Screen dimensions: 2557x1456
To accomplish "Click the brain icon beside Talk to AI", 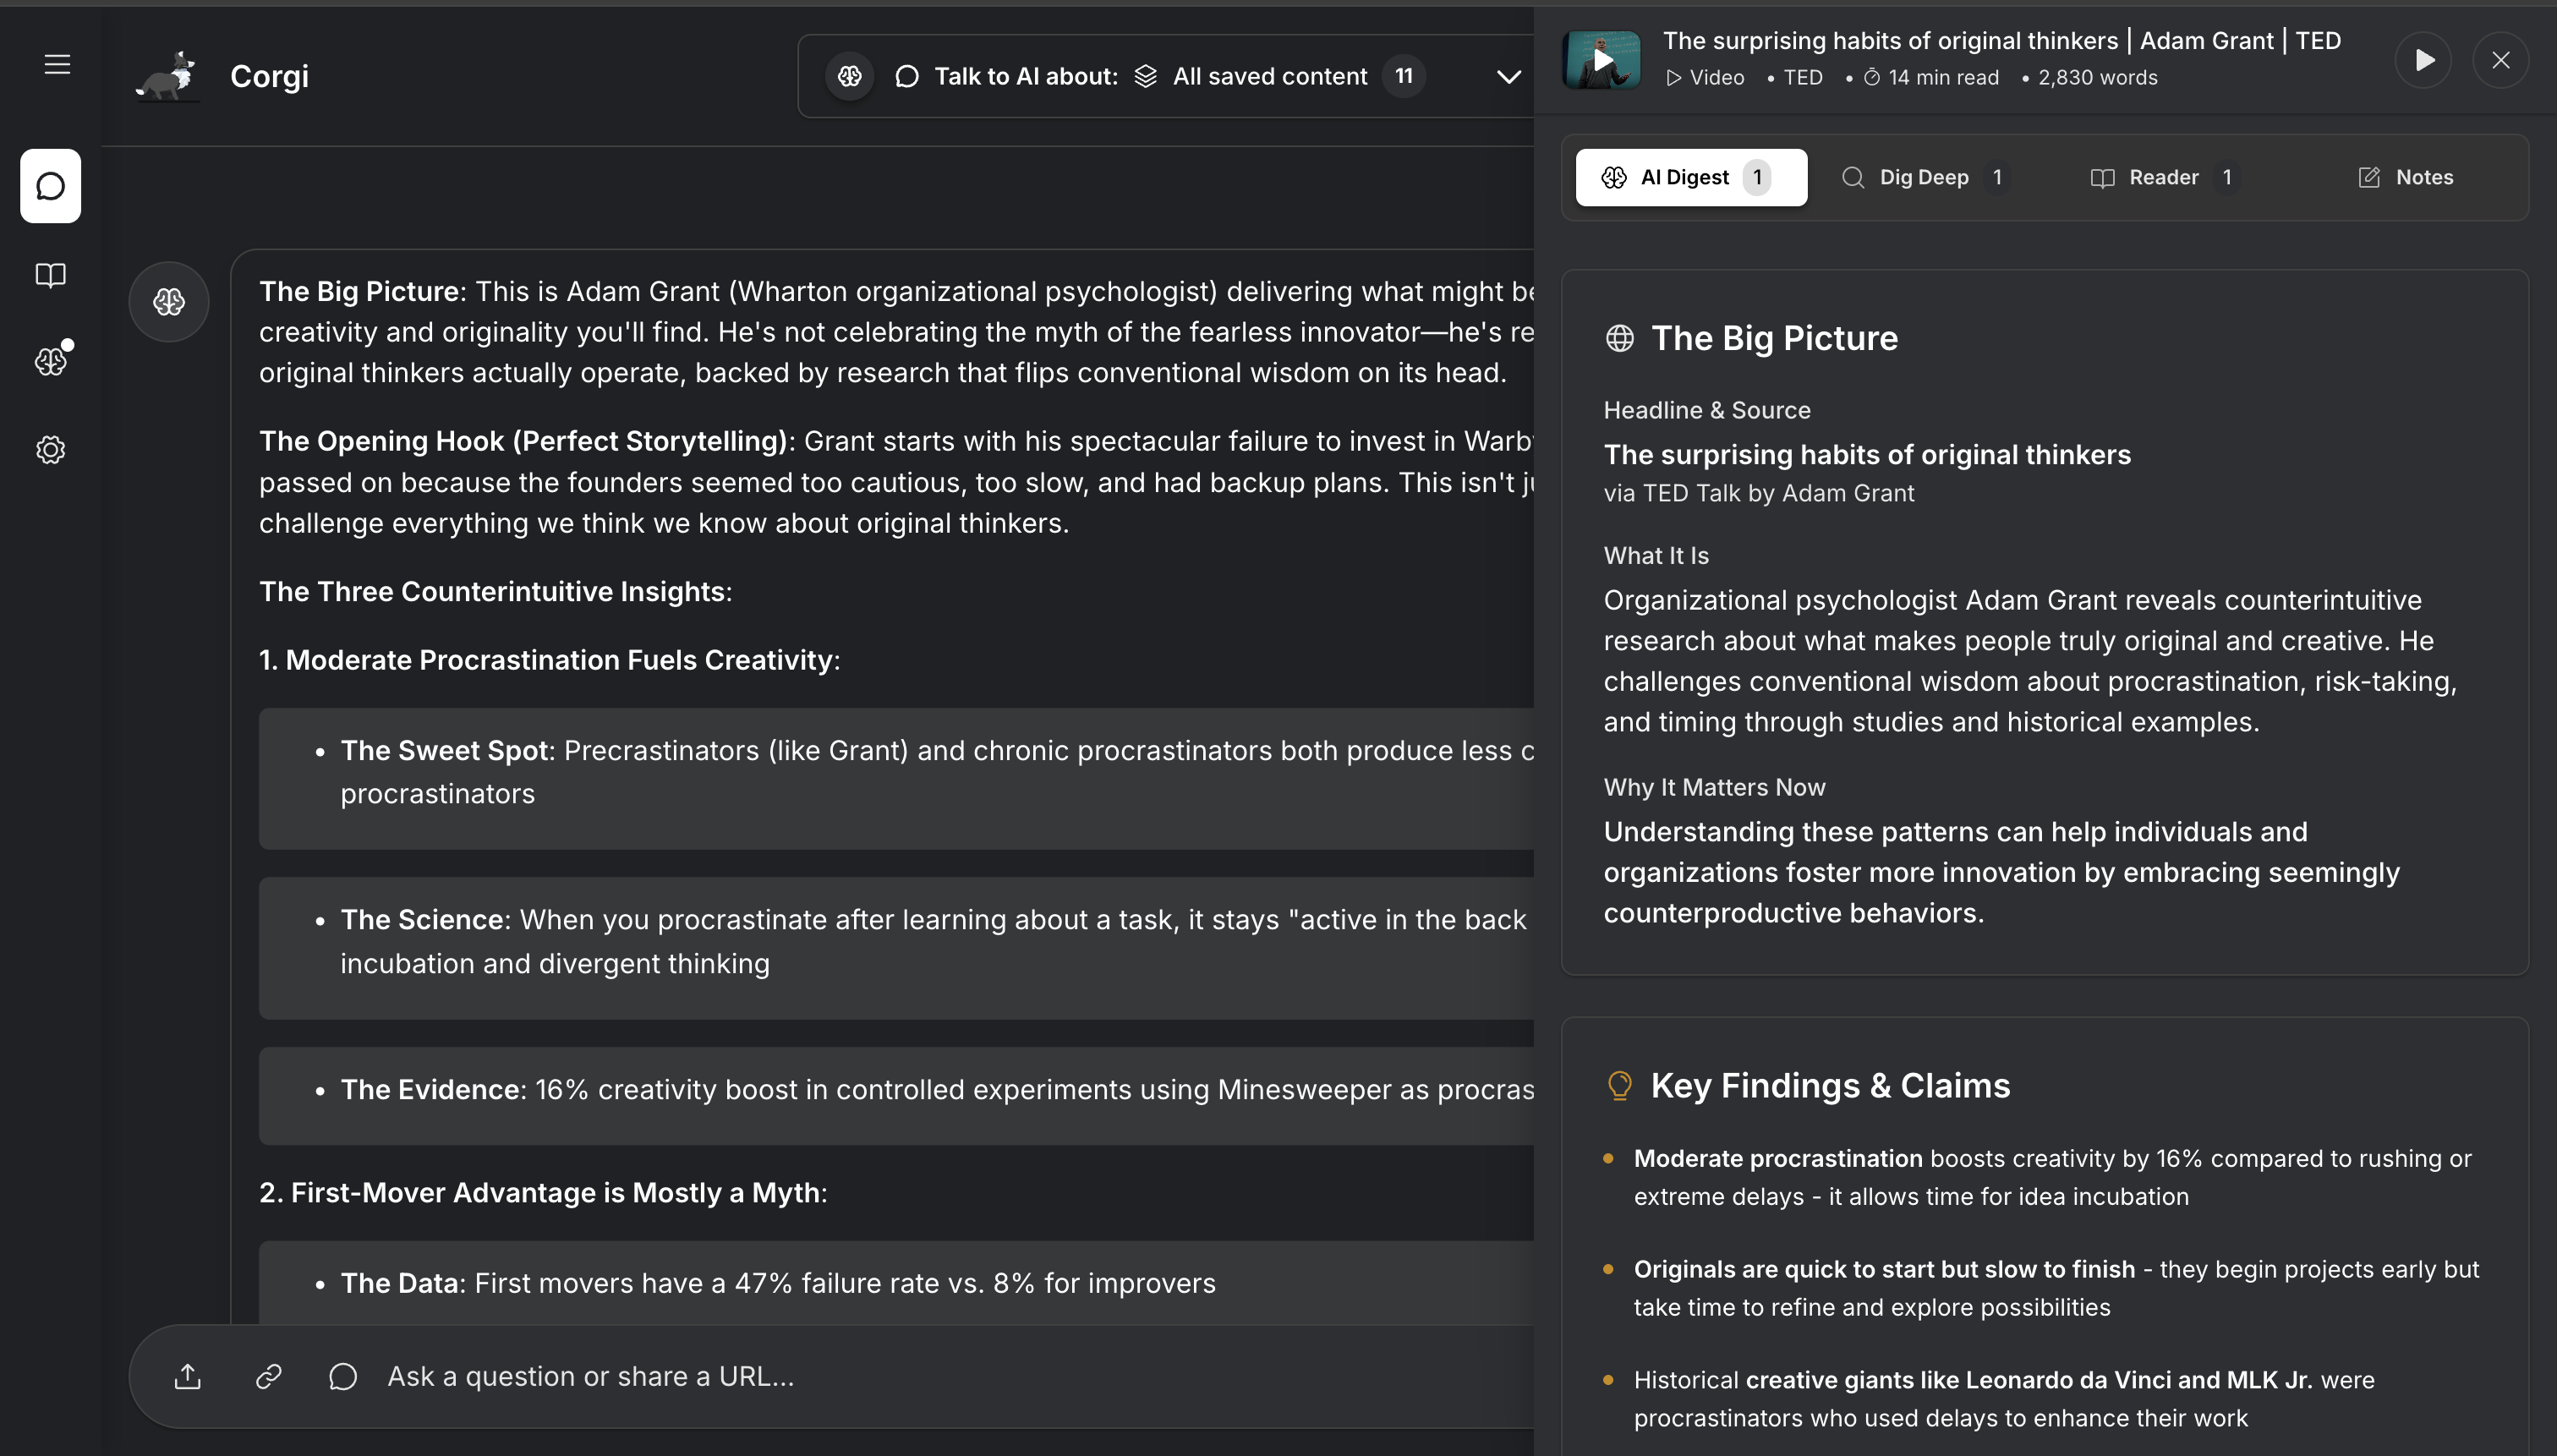I will pos(850,76).
